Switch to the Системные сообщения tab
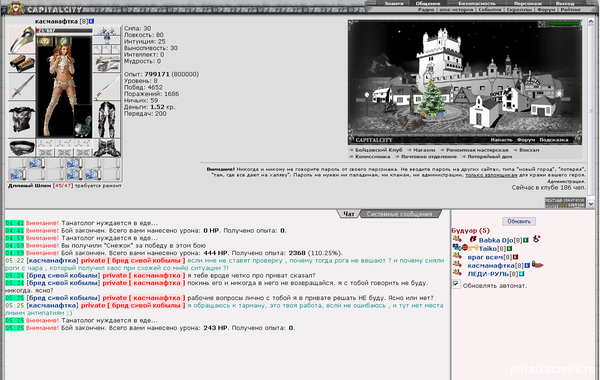600x380 pixels. (x=399, y=214)
